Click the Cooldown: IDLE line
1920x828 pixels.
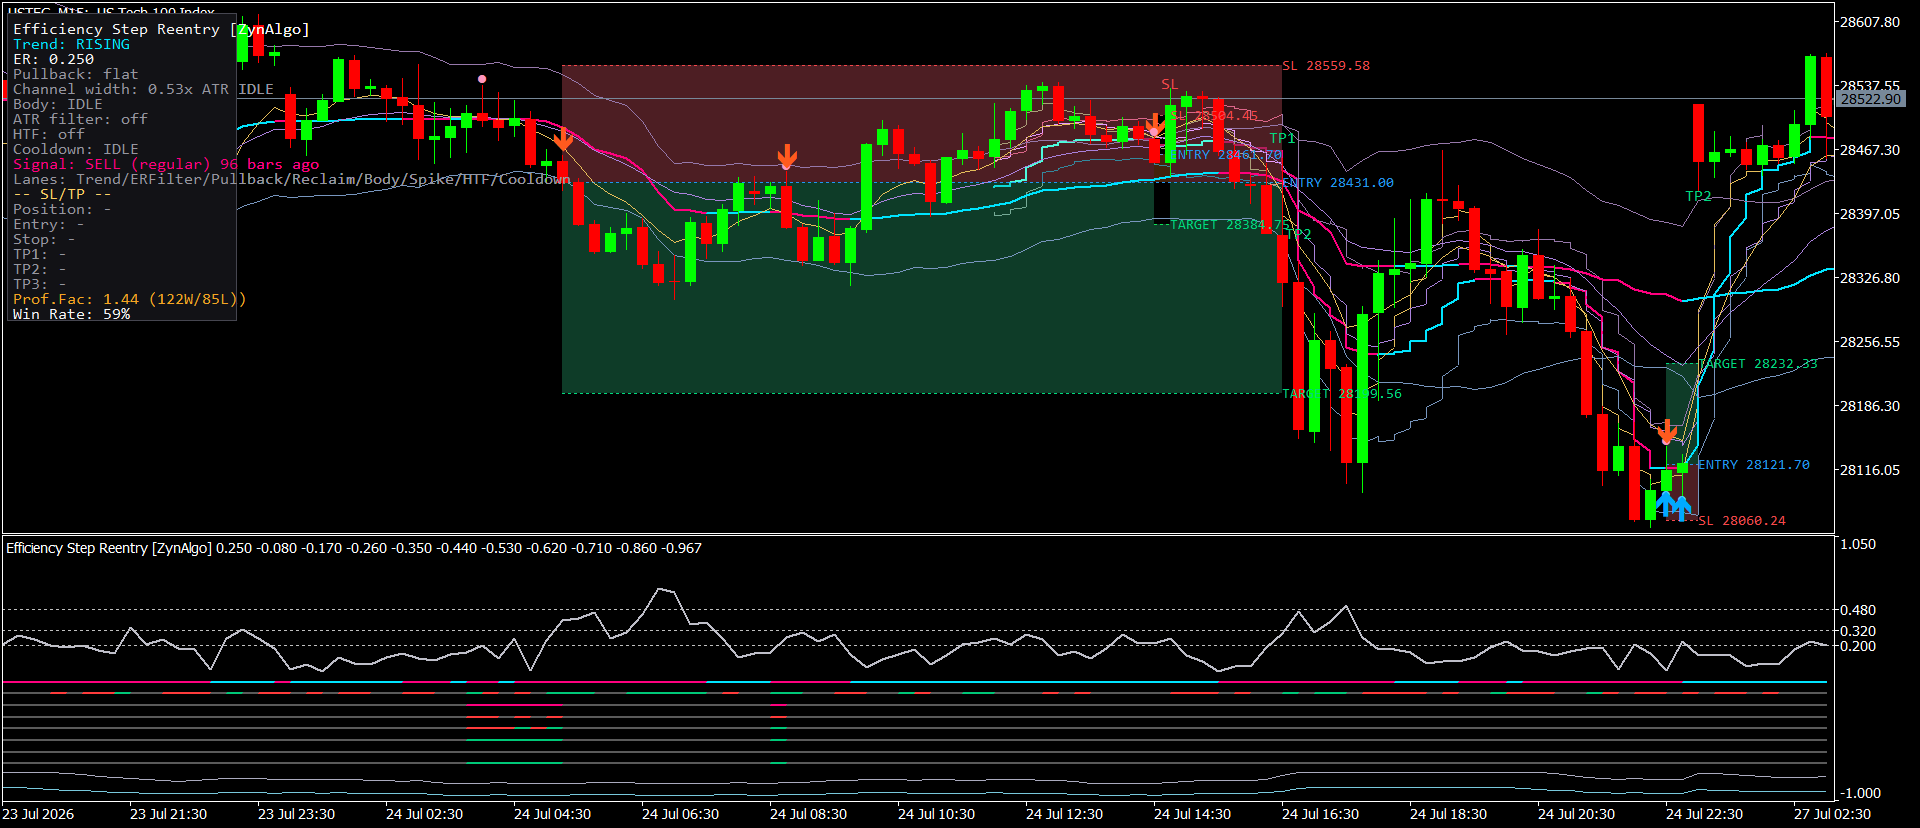tap(76, 150)
